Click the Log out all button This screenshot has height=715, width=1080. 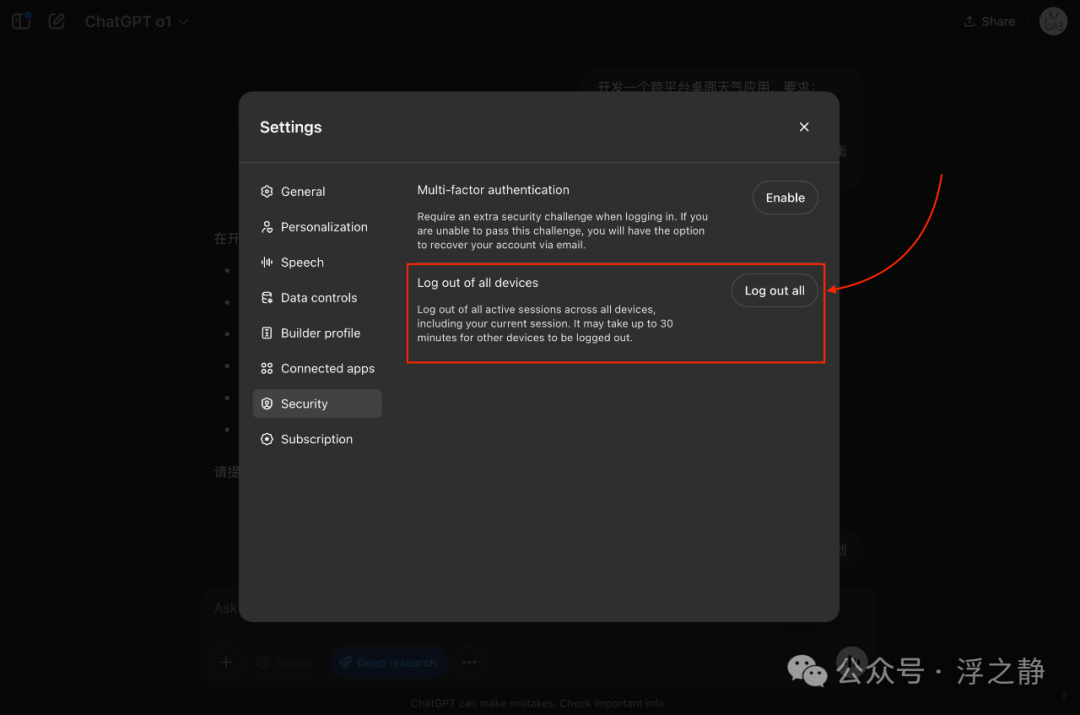click(x=774, y=291)
